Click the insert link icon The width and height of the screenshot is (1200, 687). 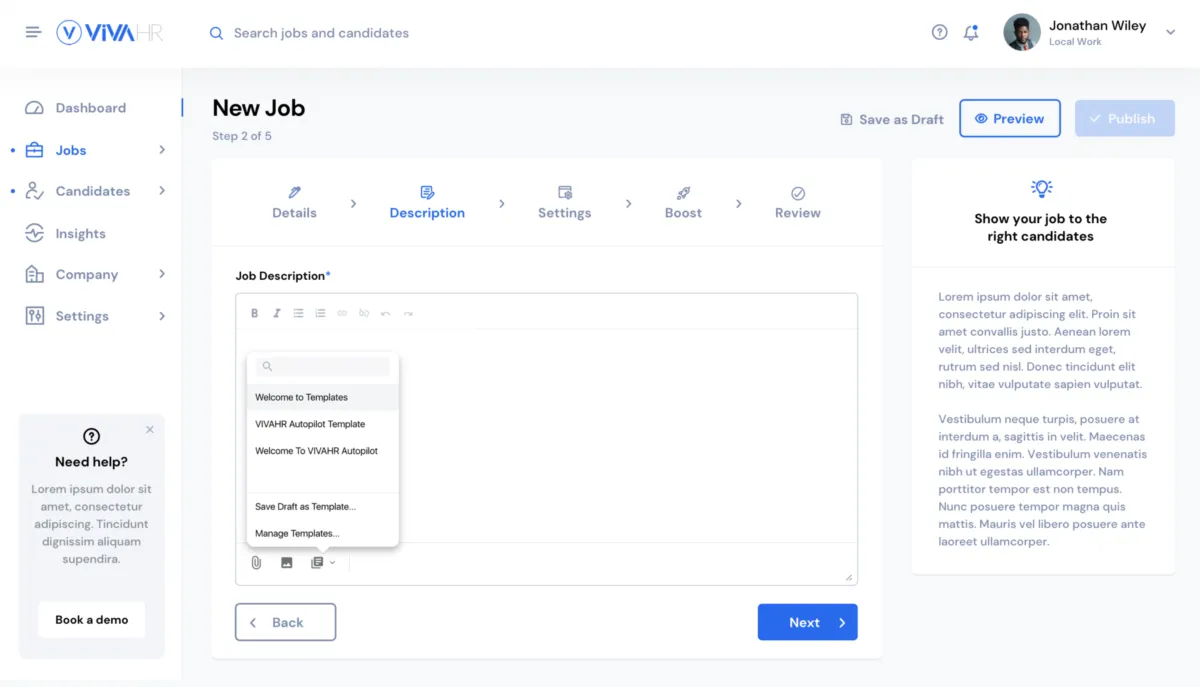click(x=342, y=313)
